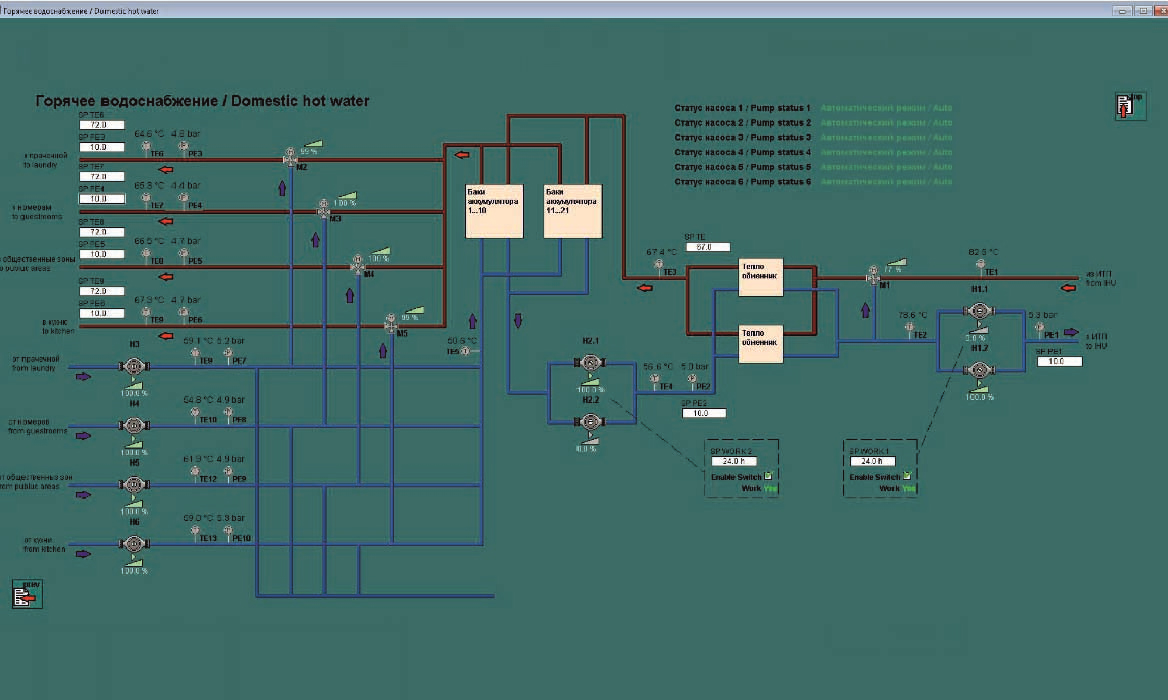This screenshot has width=1168, height=700.
Task: Click temperature sensor TE4
Action: 655,381
